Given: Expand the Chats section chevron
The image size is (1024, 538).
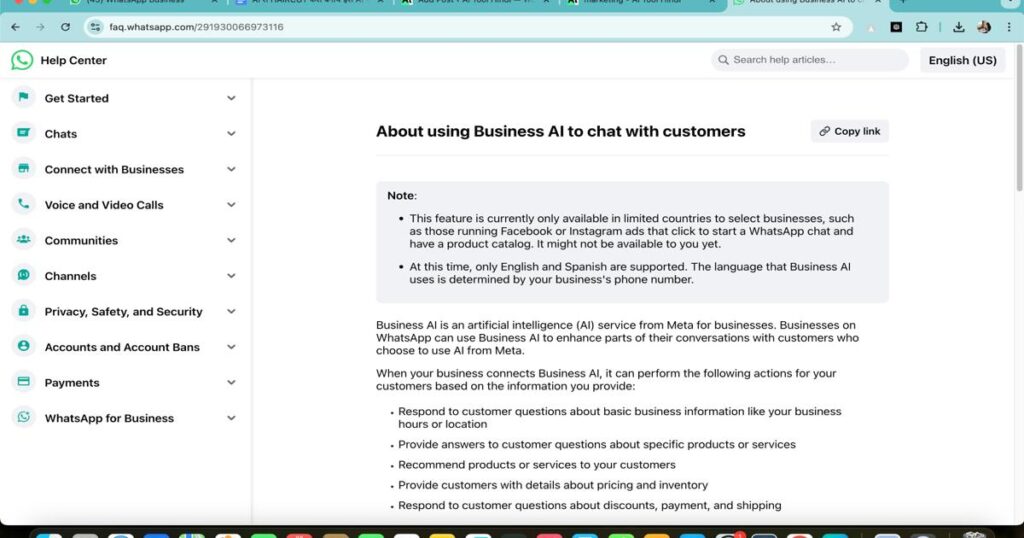Looking at the screenshot, I should coord(231,133).
